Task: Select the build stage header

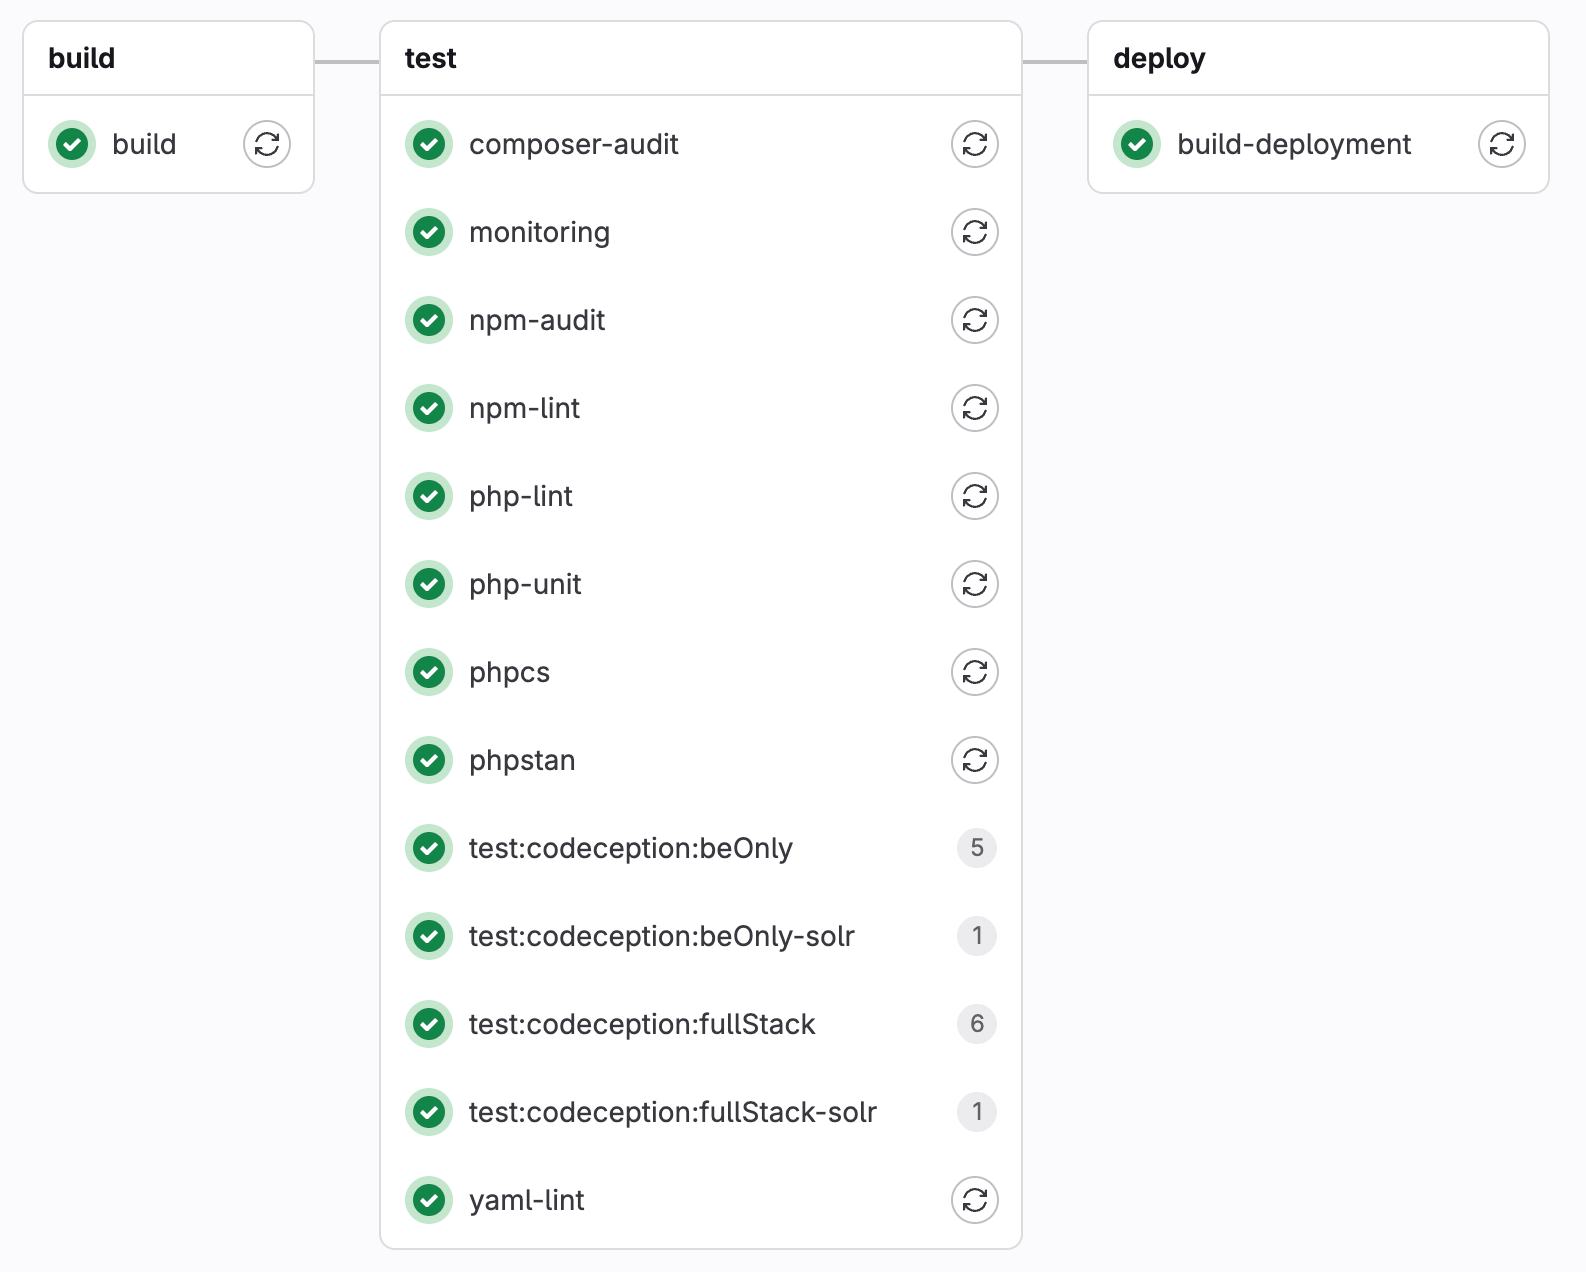Action: 80,58
